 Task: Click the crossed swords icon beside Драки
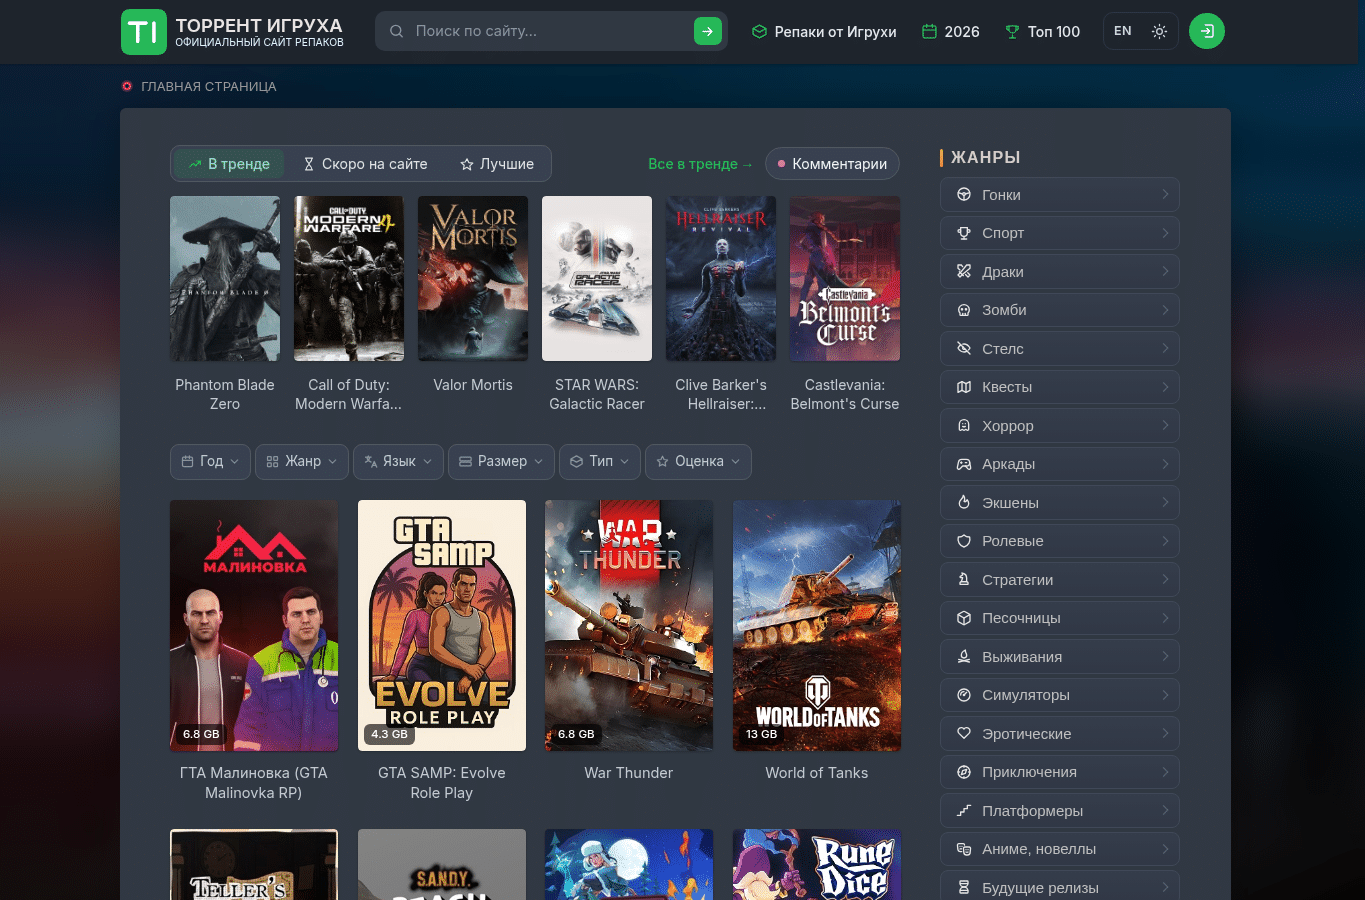pos(964,272)
